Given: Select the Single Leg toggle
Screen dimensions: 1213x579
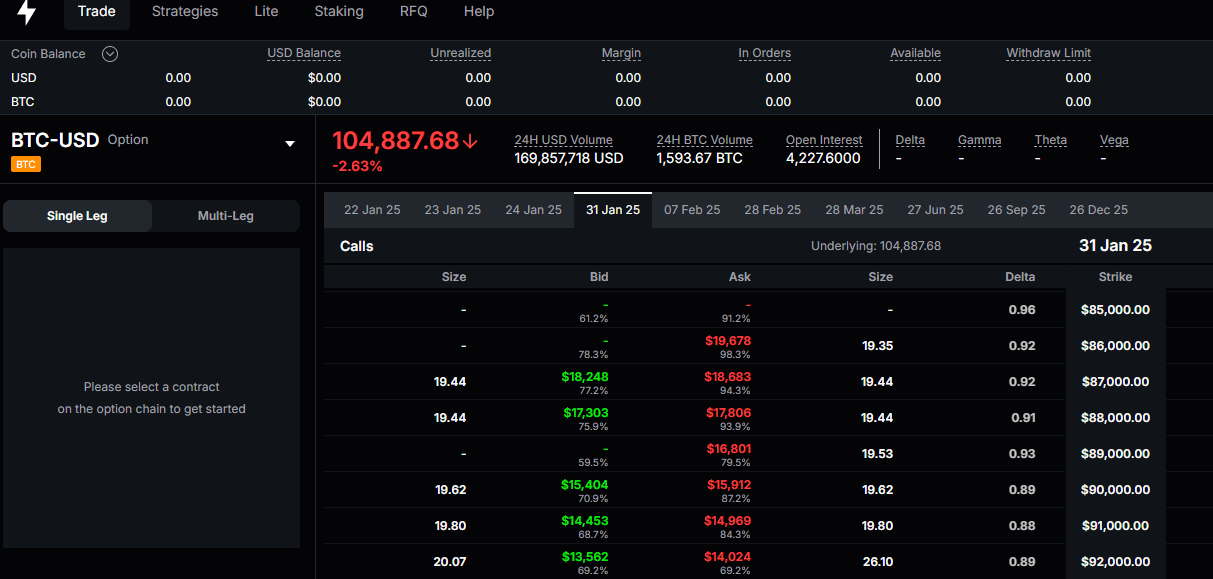Looking at the screenshot, I should (77, 216).
